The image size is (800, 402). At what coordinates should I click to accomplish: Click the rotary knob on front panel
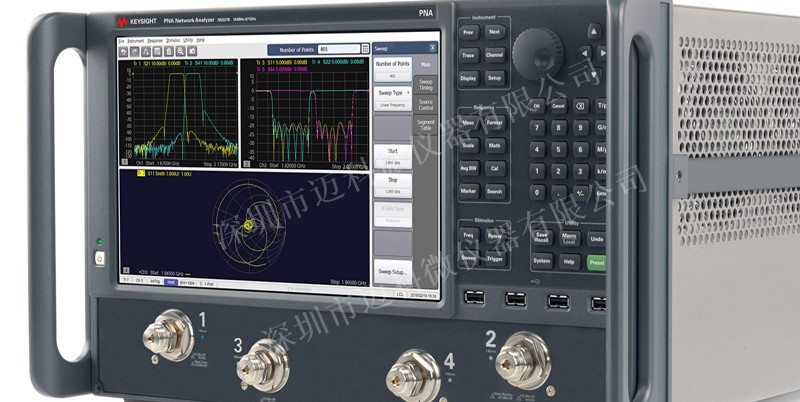[x=537, y=53]
